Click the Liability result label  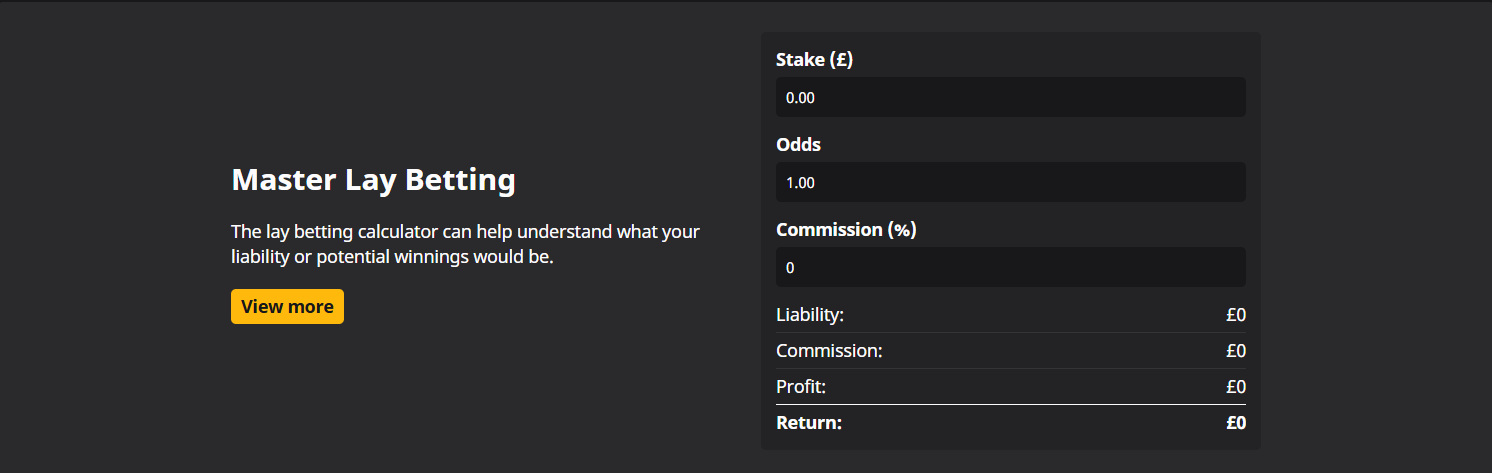click(x=810, y=315)
